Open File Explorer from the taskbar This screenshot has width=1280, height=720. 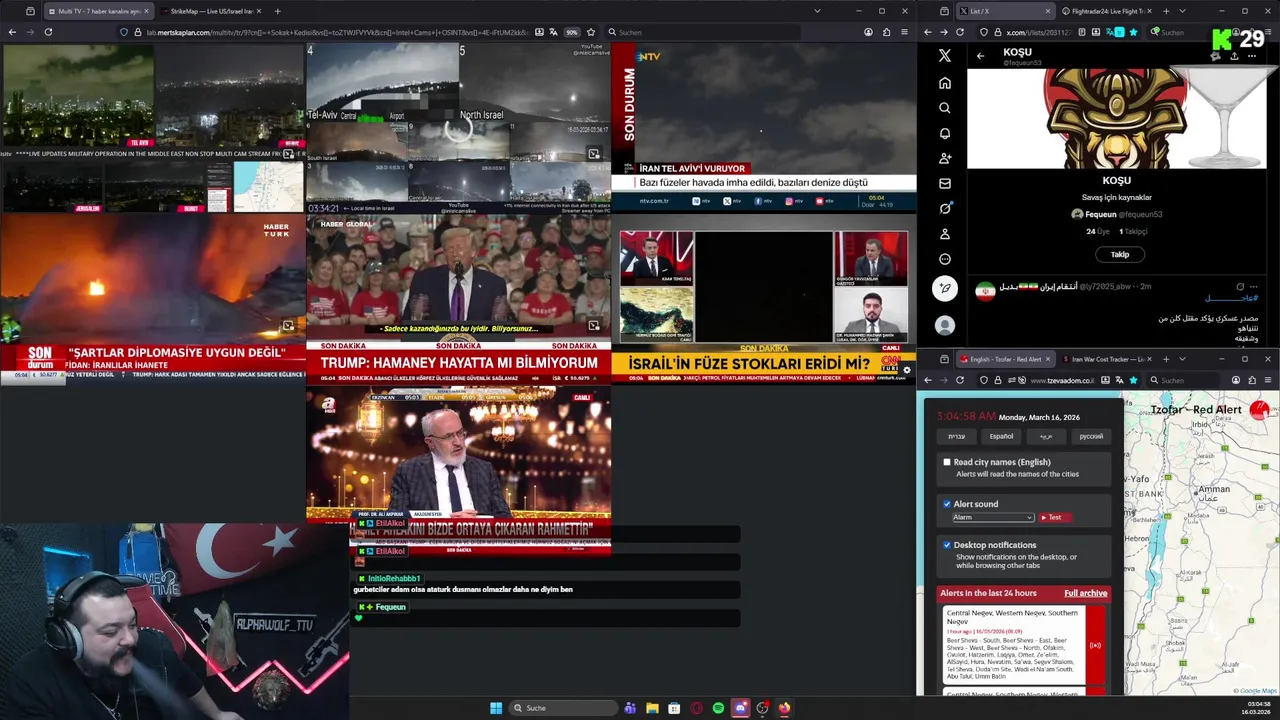tap(652, 708)
